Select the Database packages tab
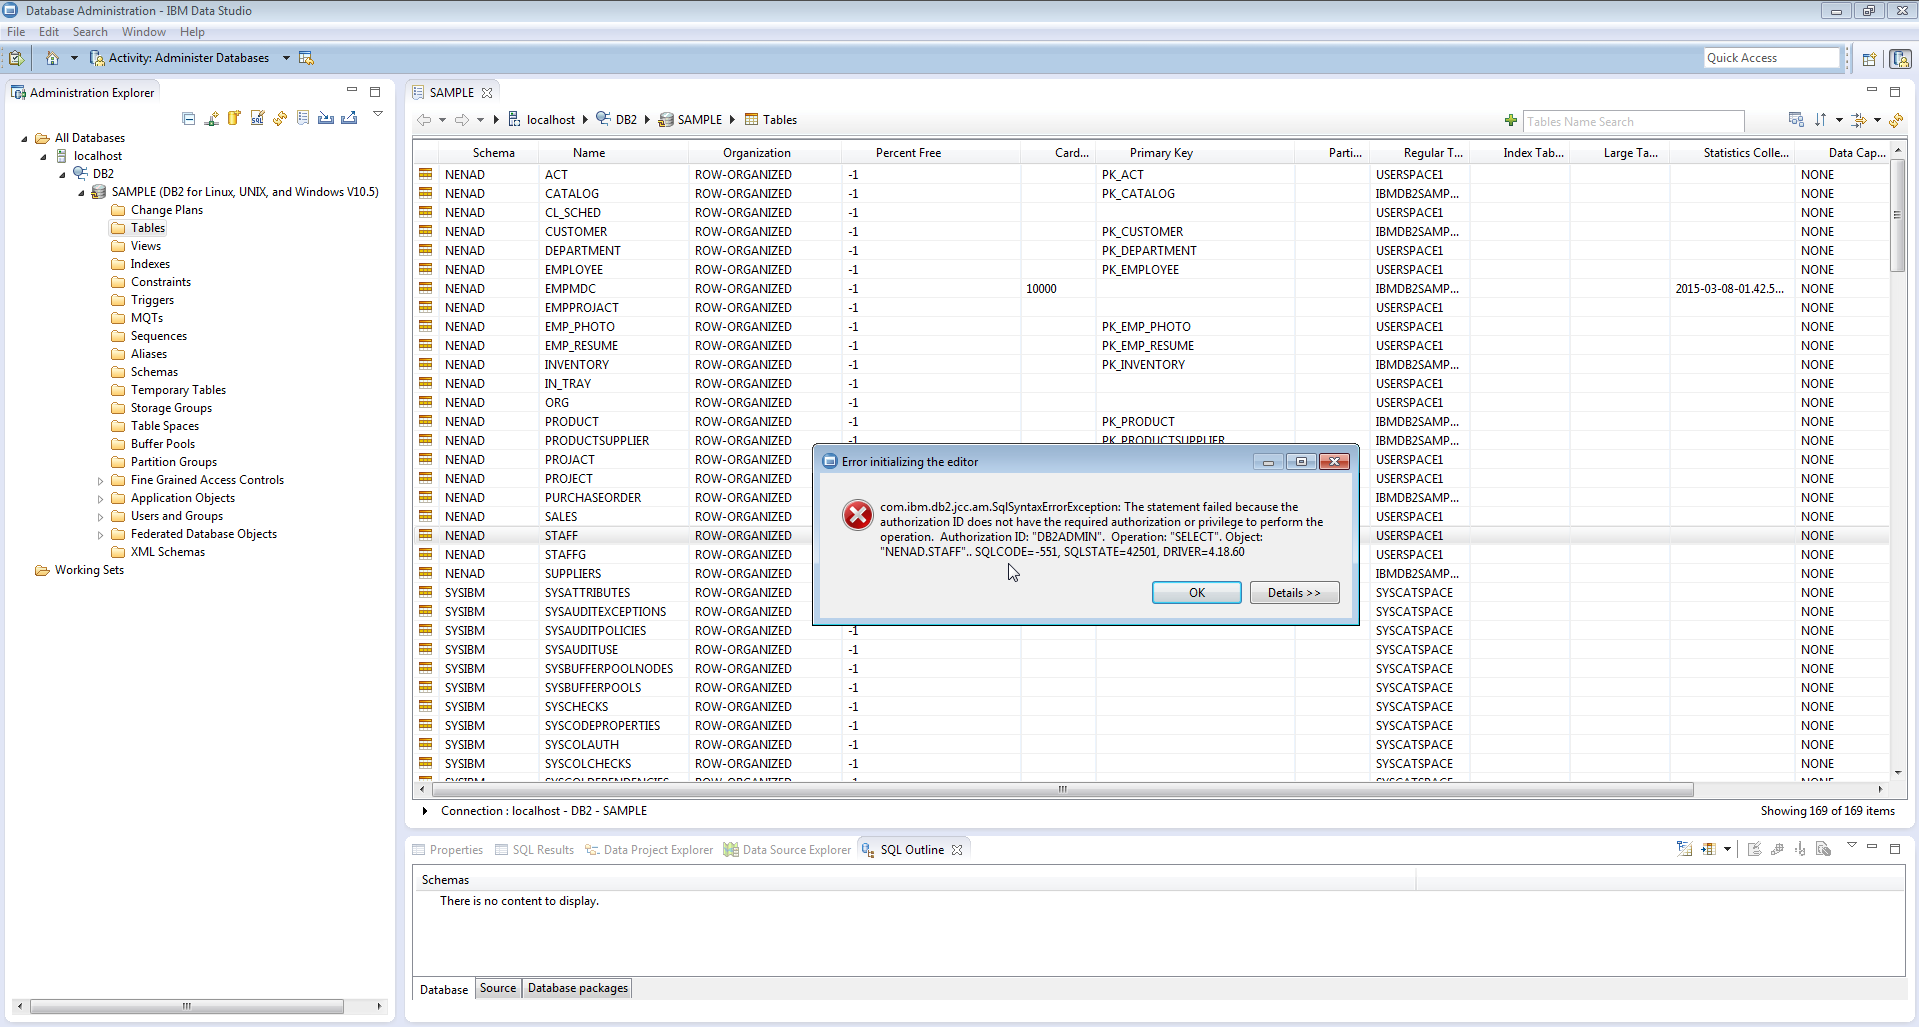Image resolution: width=1919 pixels, height=1027 pixels. point(578,988)
